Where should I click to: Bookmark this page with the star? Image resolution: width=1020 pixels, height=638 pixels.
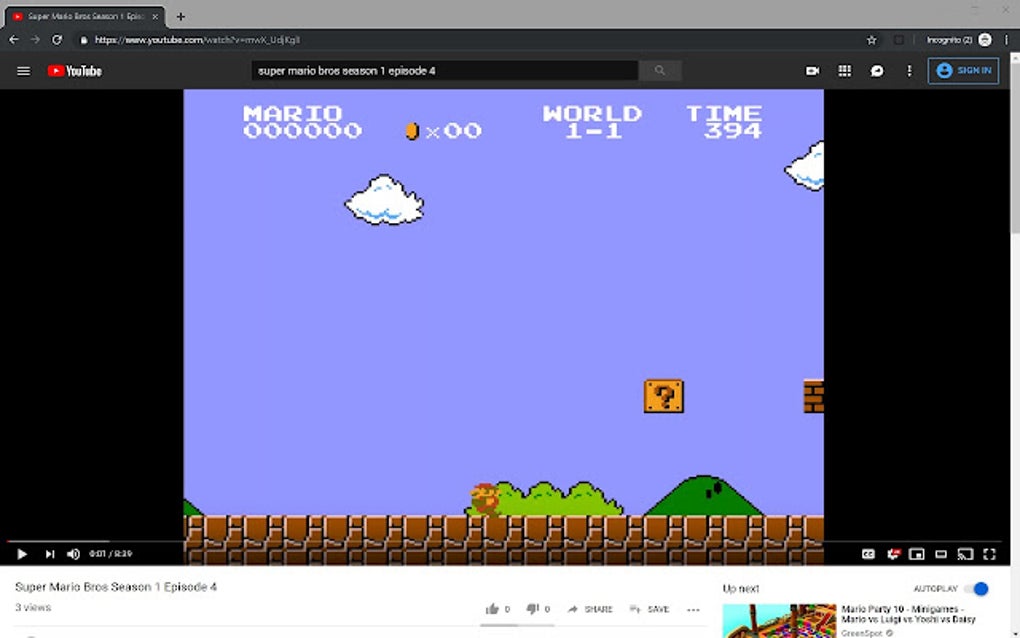point(872,40)
